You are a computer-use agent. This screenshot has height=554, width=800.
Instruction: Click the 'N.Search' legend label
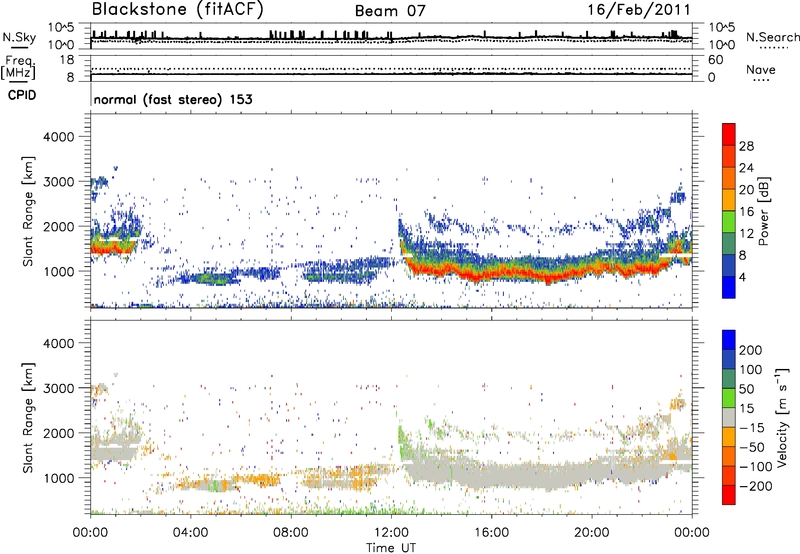click(772, 37)
